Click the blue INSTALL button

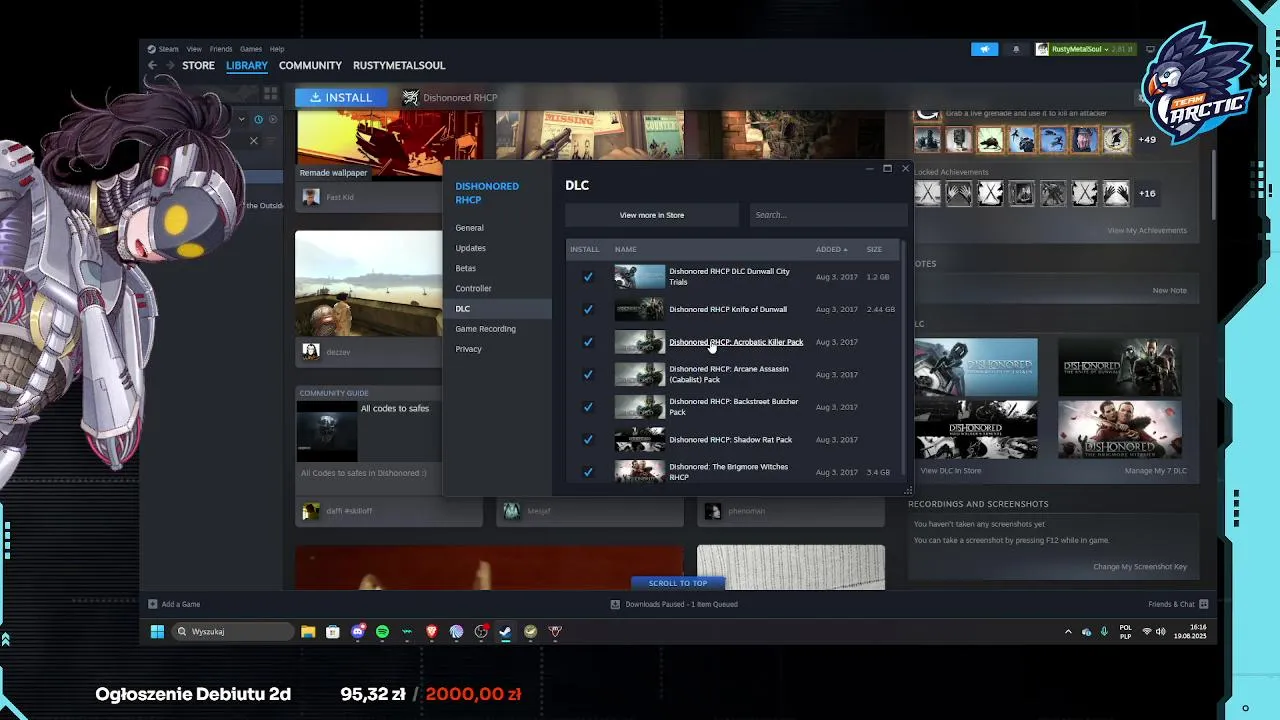(341, 97)
